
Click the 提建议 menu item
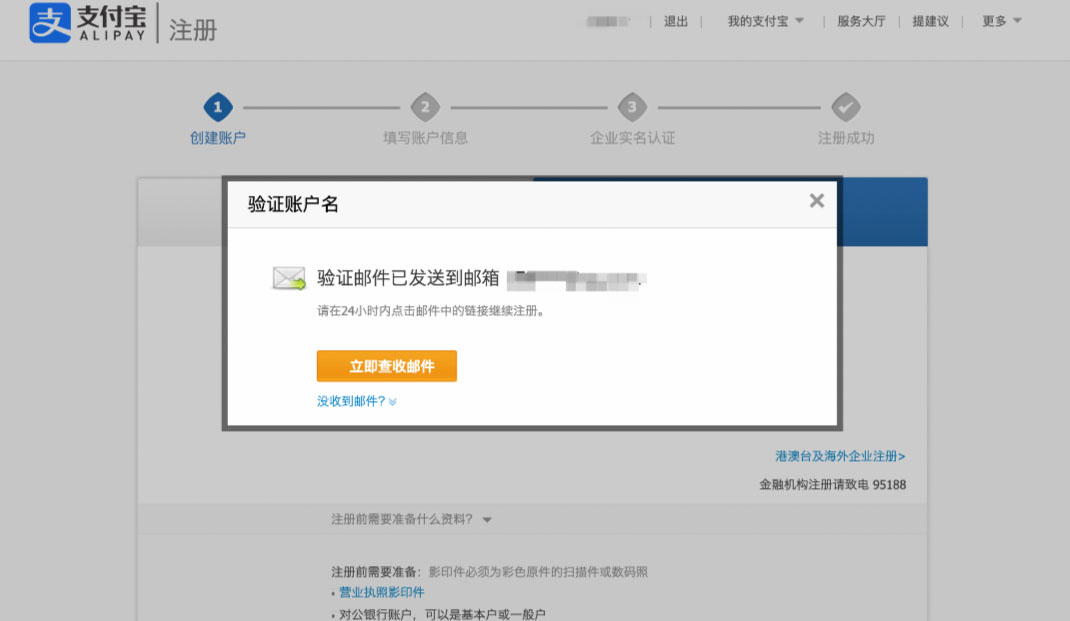(x=929, y=20)
